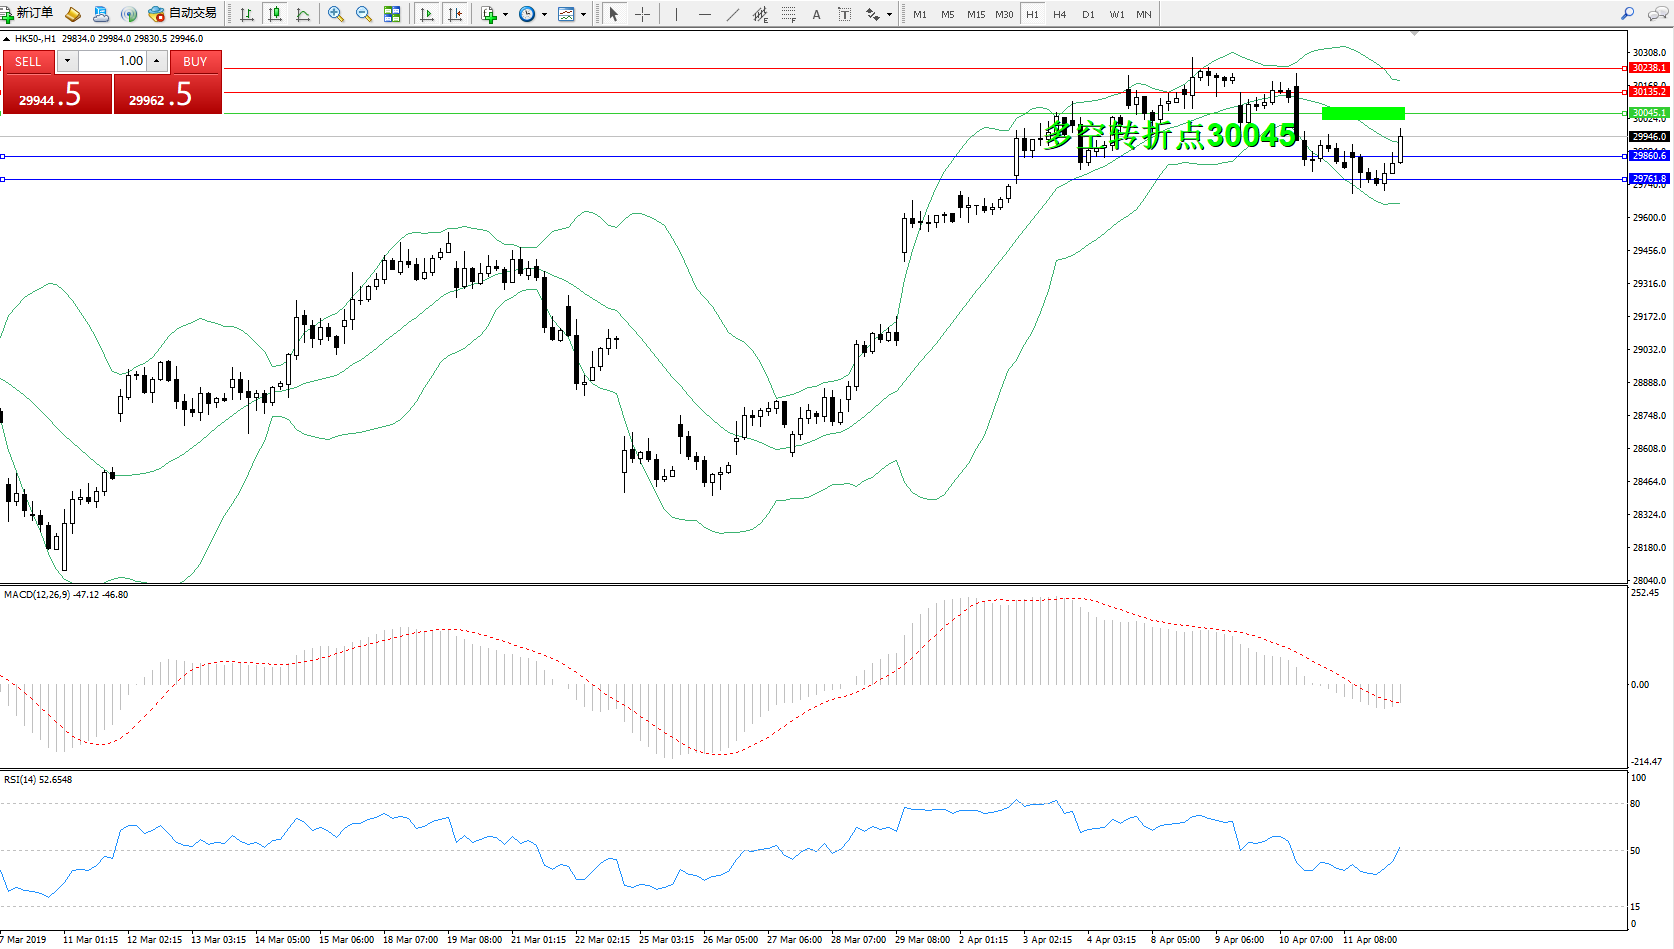Screen dimensions: 1674x949
Task: Toggle the chart shift button
Action: pos(455,14)
